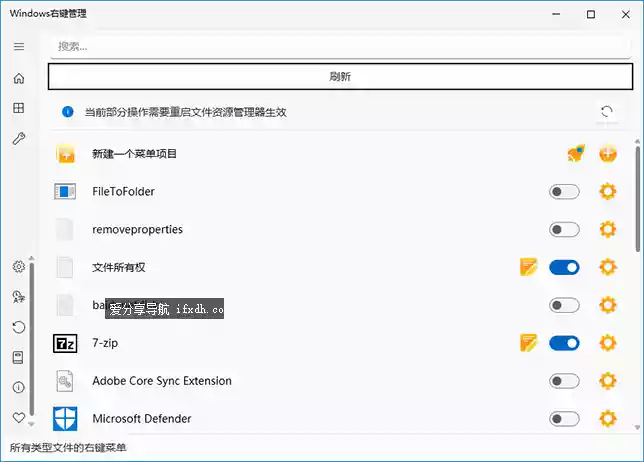Open the info about sidebar icon

tap(19, 387)
